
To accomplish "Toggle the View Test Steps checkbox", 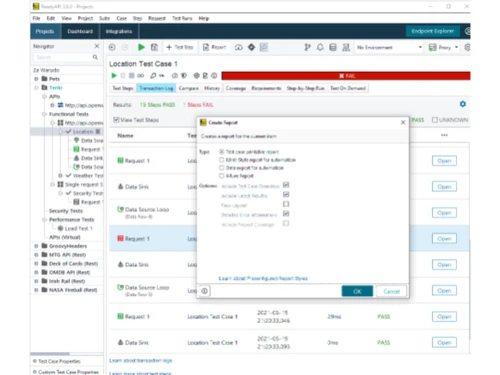I will pos(116,120).
